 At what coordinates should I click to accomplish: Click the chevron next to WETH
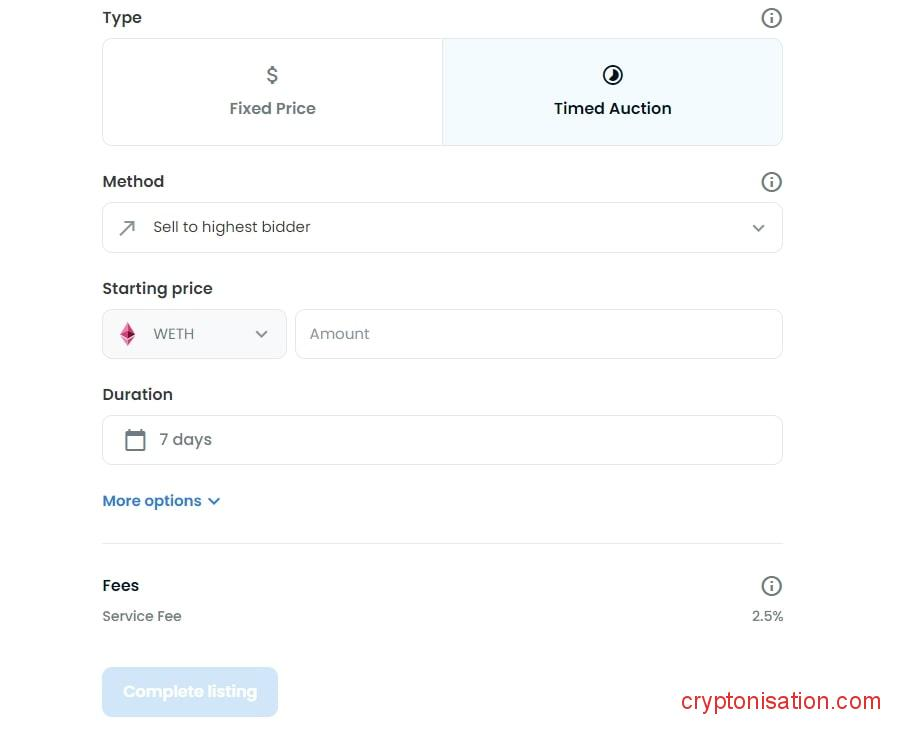tap(262, 334)
